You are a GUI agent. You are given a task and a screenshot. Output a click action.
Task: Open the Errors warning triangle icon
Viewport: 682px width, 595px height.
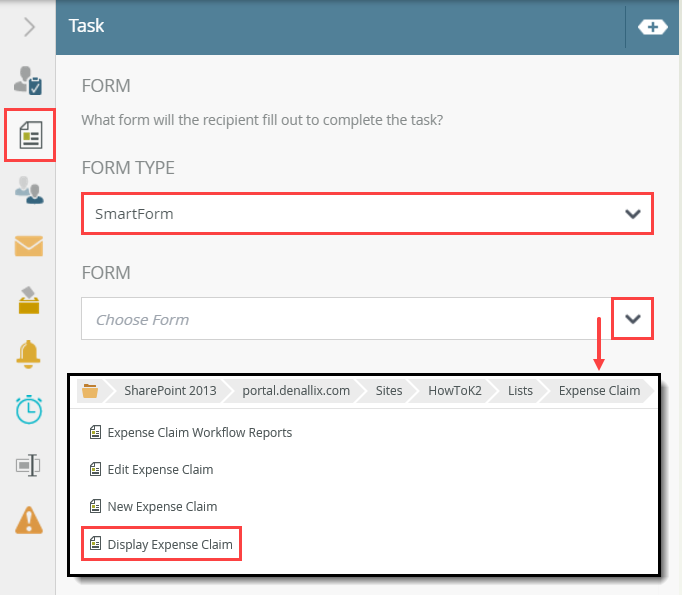coord(28,520)
